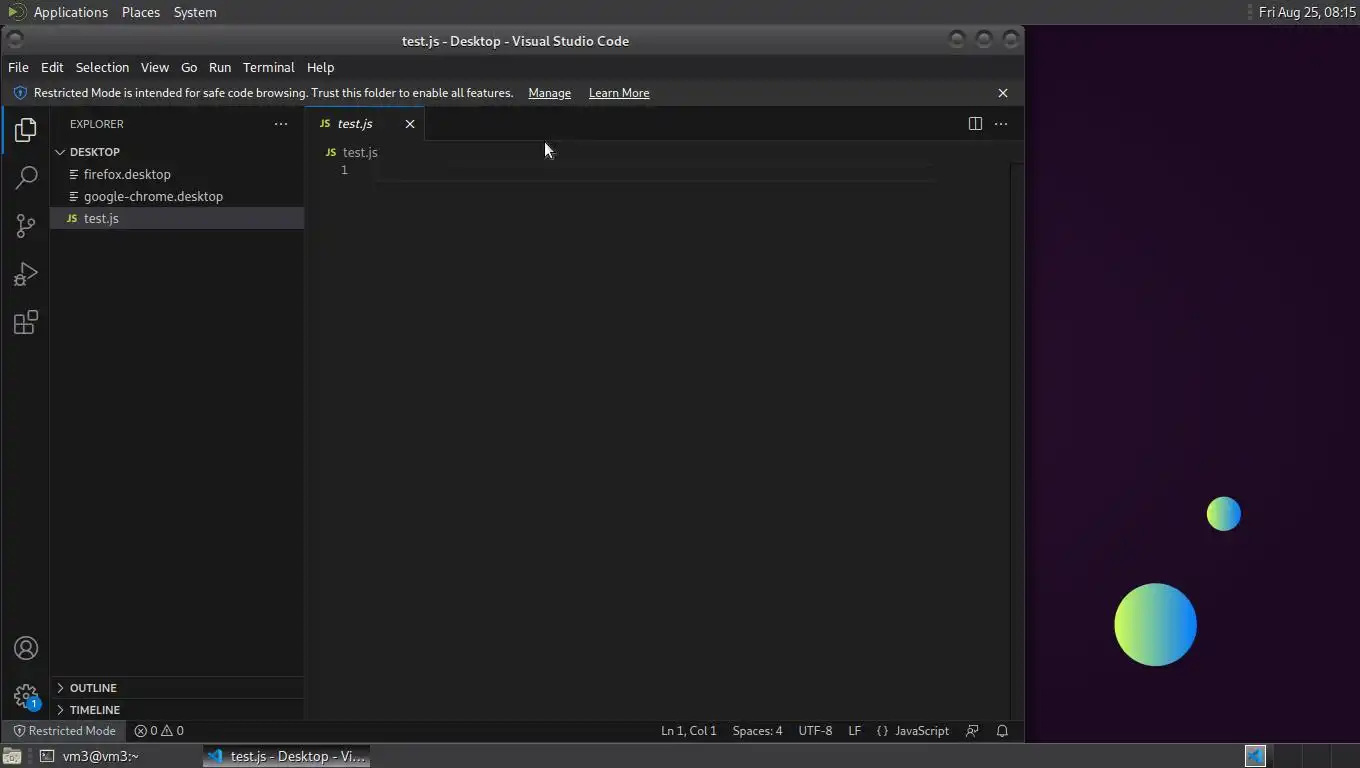Split the editor to the right

[975, 124]
